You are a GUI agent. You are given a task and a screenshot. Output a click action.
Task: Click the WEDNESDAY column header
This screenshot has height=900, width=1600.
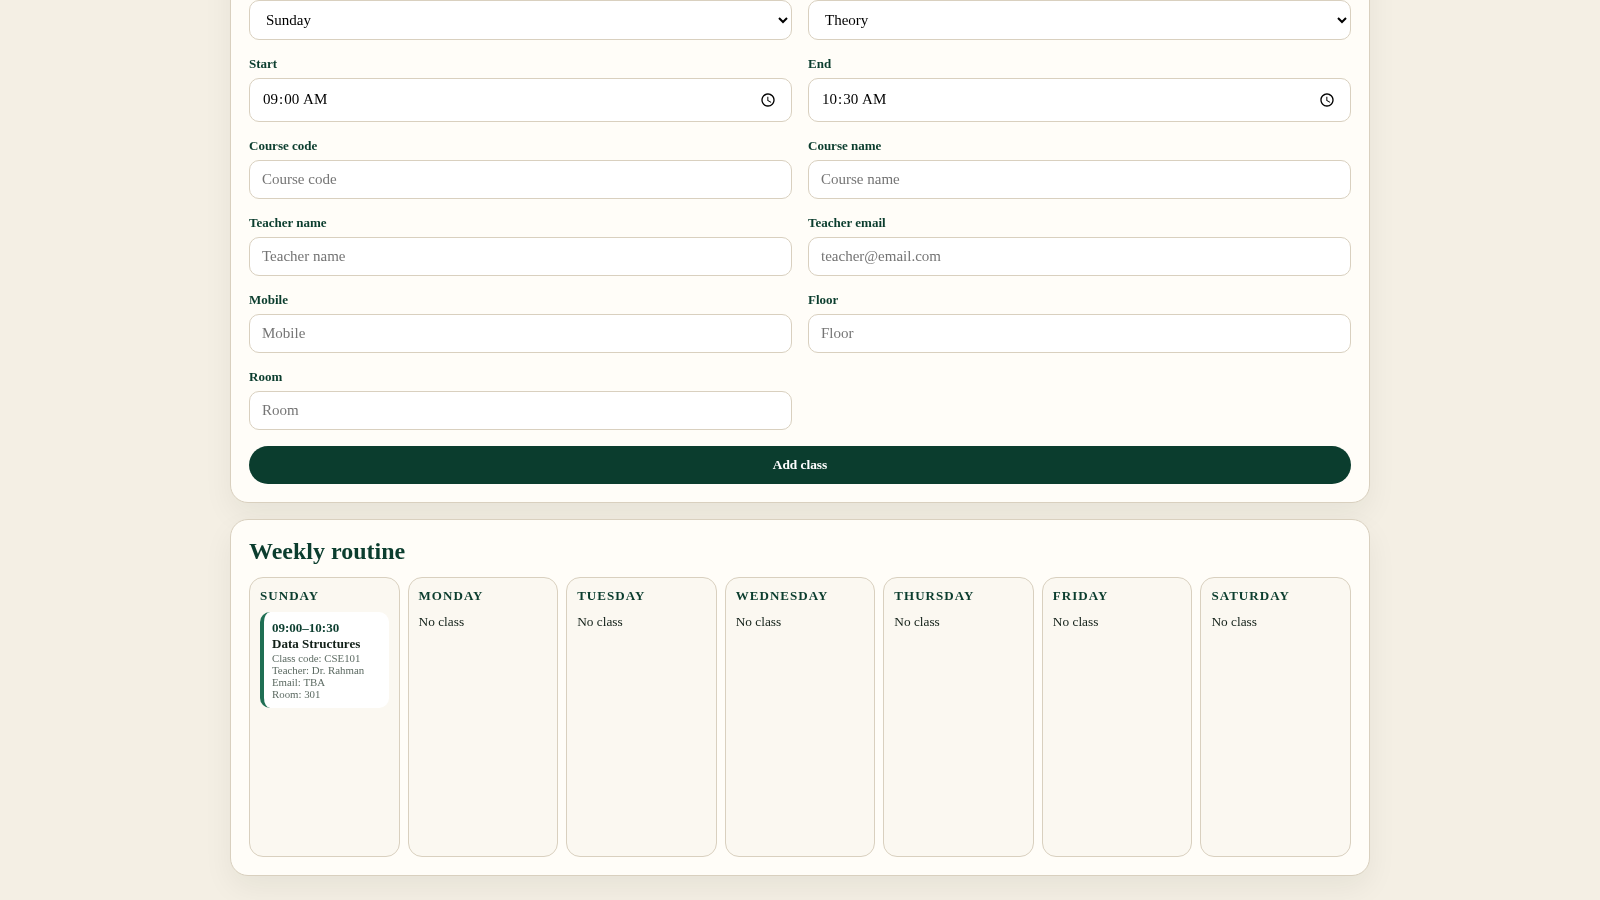[x=782, y=596]
